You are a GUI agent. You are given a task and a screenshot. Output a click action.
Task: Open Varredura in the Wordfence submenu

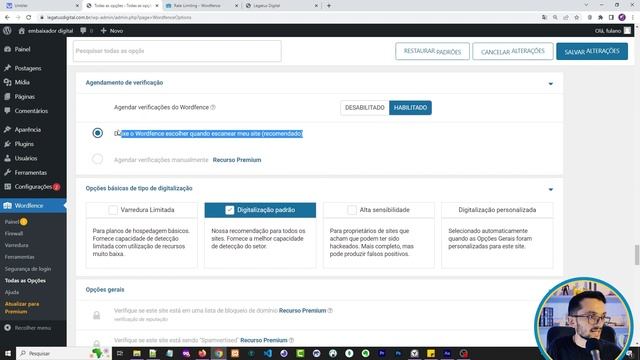click(x=17, y=245)
